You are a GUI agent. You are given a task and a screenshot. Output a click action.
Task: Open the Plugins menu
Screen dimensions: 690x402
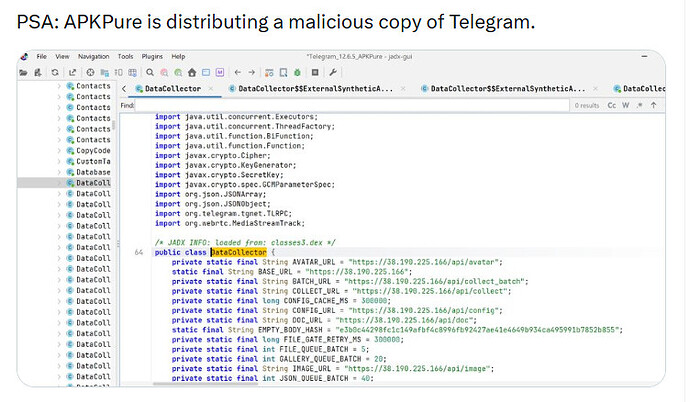click(x=152, y=57)
